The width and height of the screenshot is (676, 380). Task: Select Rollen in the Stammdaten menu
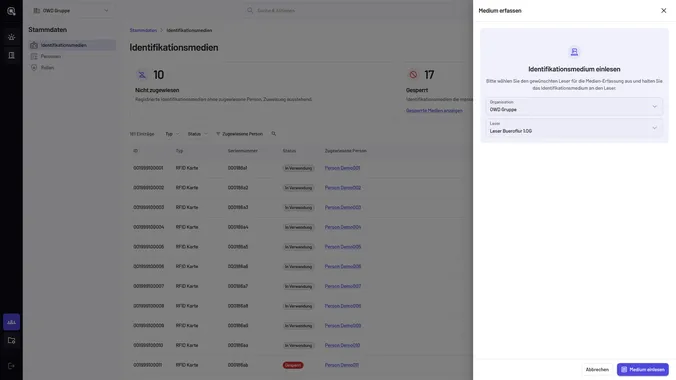(47, 68)
